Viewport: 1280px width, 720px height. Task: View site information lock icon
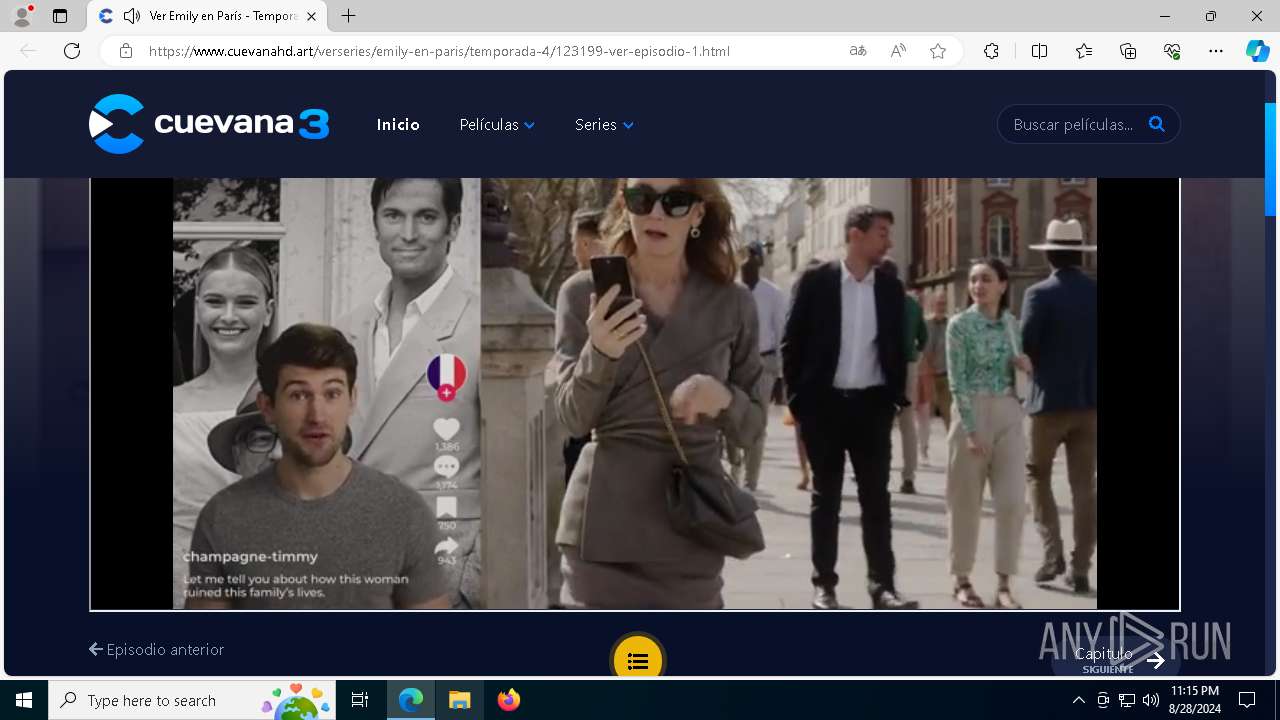click(126, 51)
